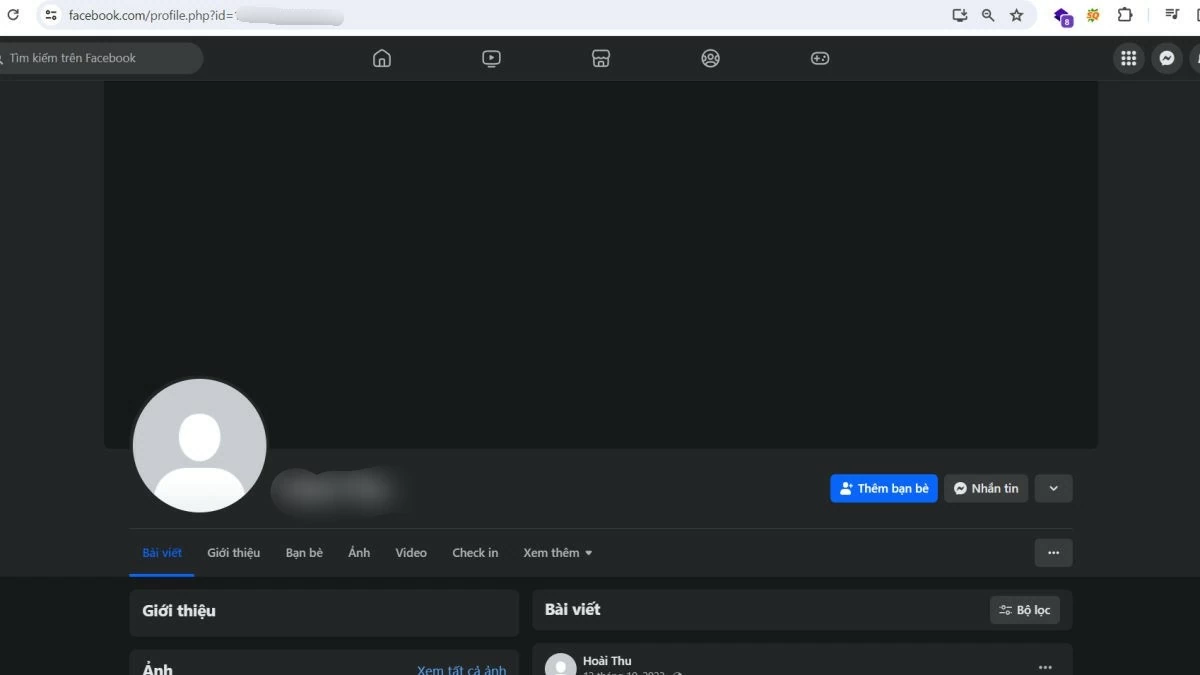Open Xem tất cả ảnh link
This screenshot has width=1200, height=675.
[x=462, y=669]
